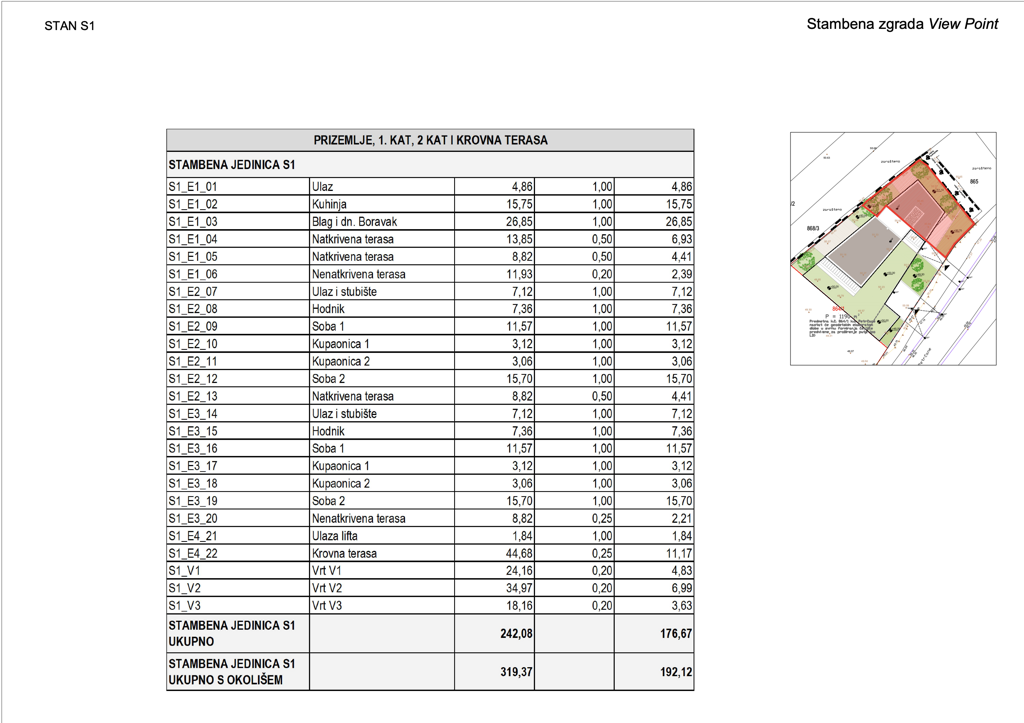The width and height of the screenshot is (1024, 723).
Task: Click 'Blag i dn. Boravak' cell
Action: point(382,221)
